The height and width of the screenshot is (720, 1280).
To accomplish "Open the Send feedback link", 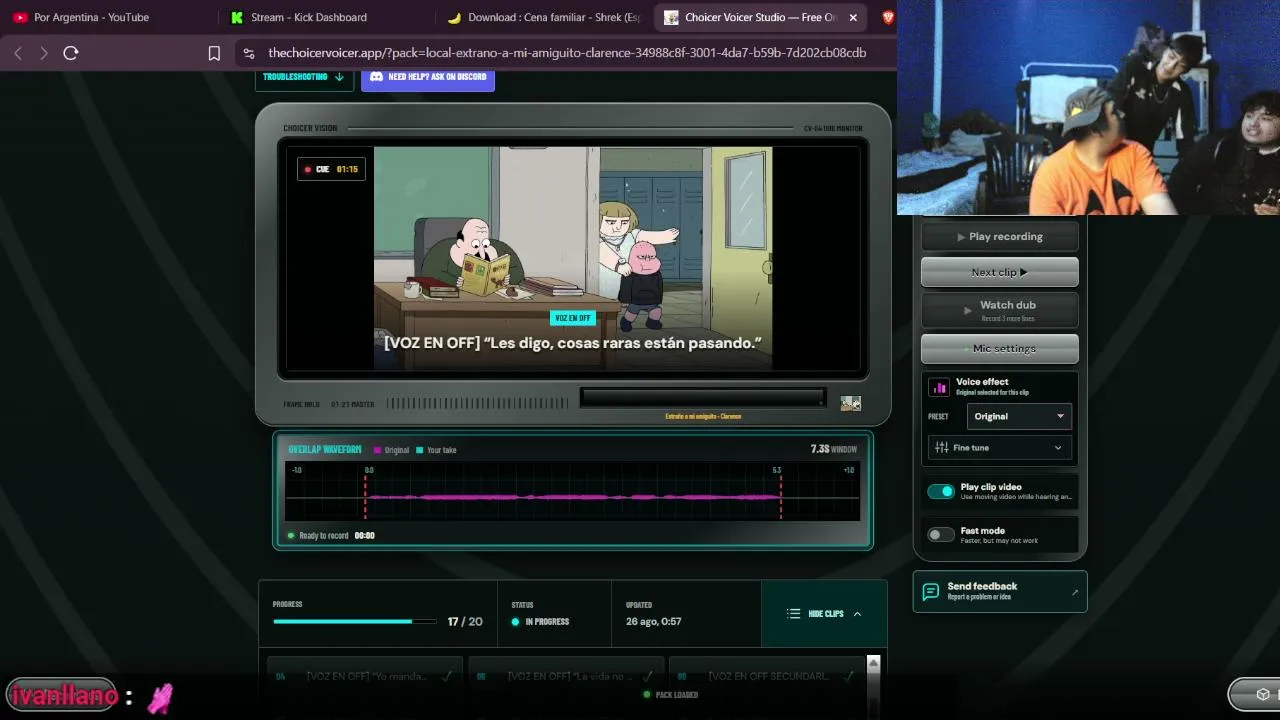I will pos(1000,592).
